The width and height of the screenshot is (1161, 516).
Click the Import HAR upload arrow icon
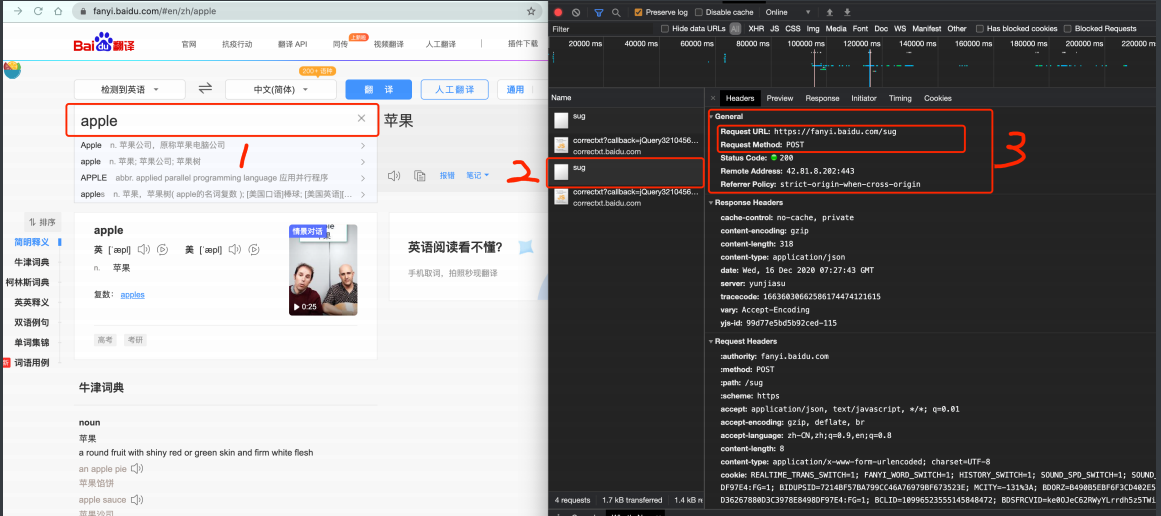(x=829, y=12)
